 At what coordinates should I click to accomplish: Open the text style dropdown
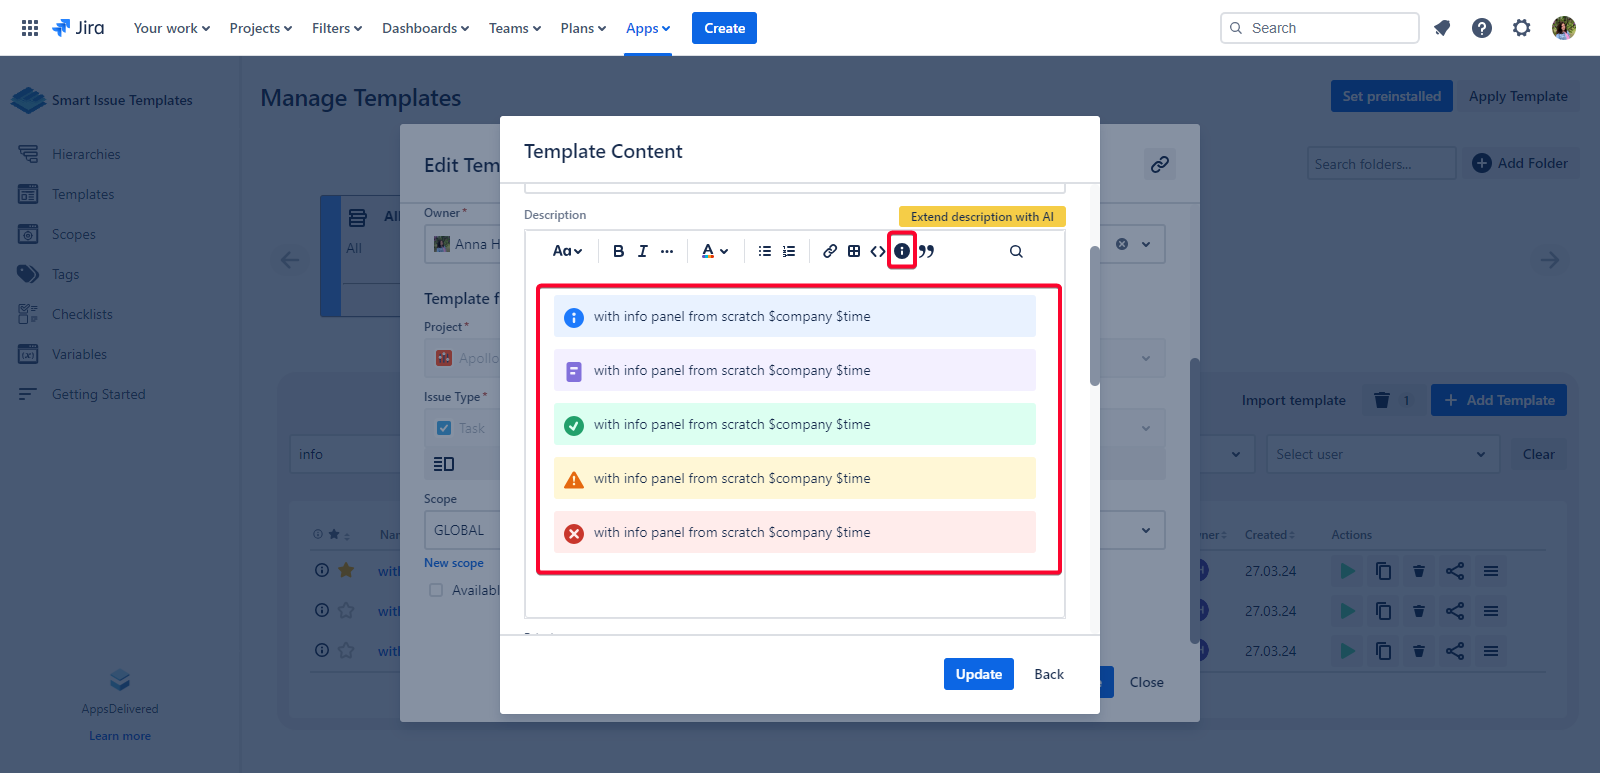point(567,251)
